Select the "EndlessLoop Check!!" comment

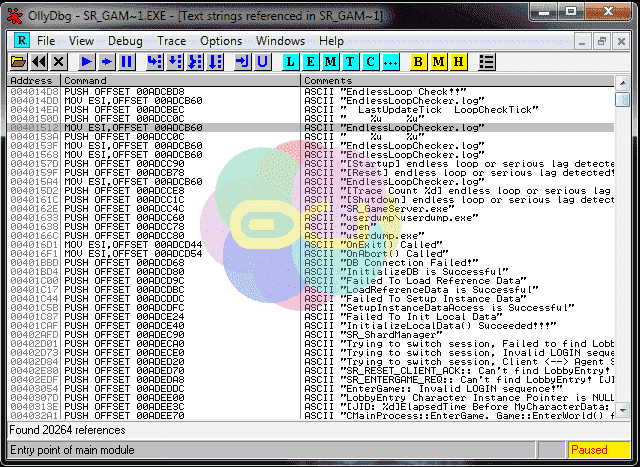click(385, 91)
